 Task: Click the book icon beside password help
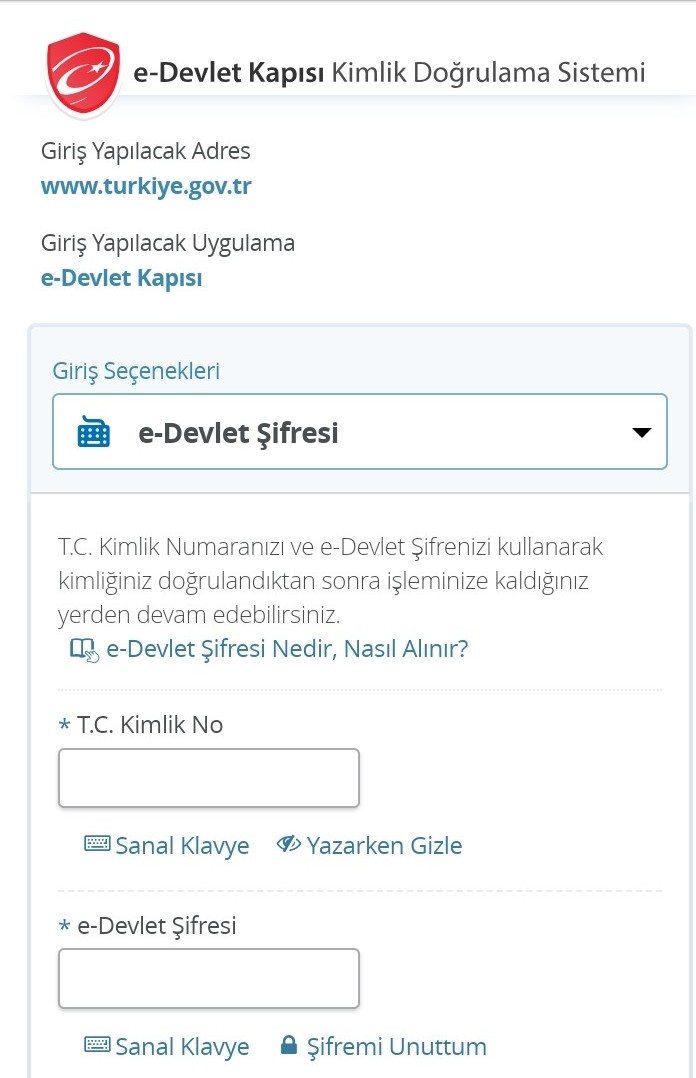point(85,649)
